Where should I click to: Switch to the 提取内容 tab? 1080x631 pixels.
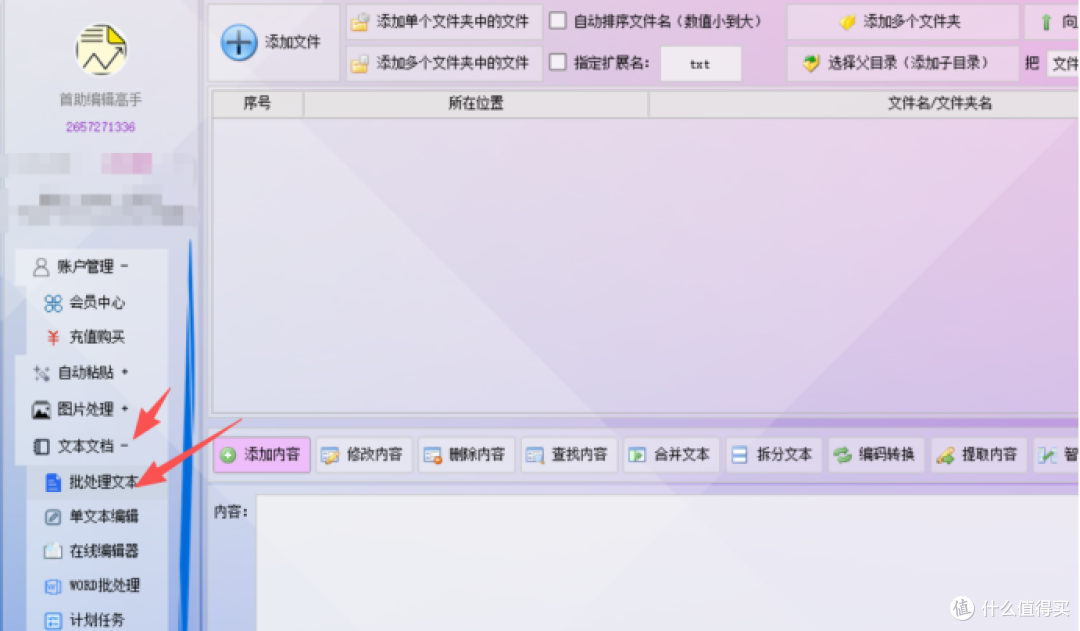pyautogui.click(x=979, y=455)
